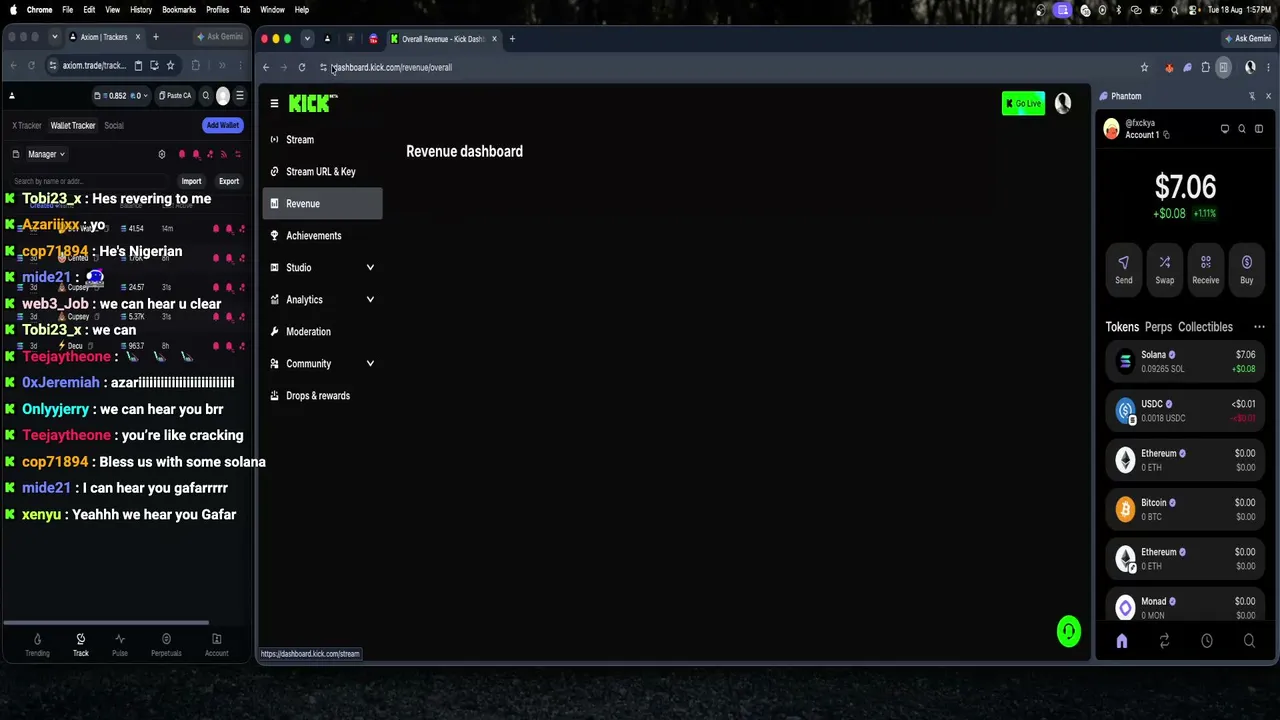1280x720 pixels.
Task: Open Account in Axiom bottom nav
Action: coord(216,645)
